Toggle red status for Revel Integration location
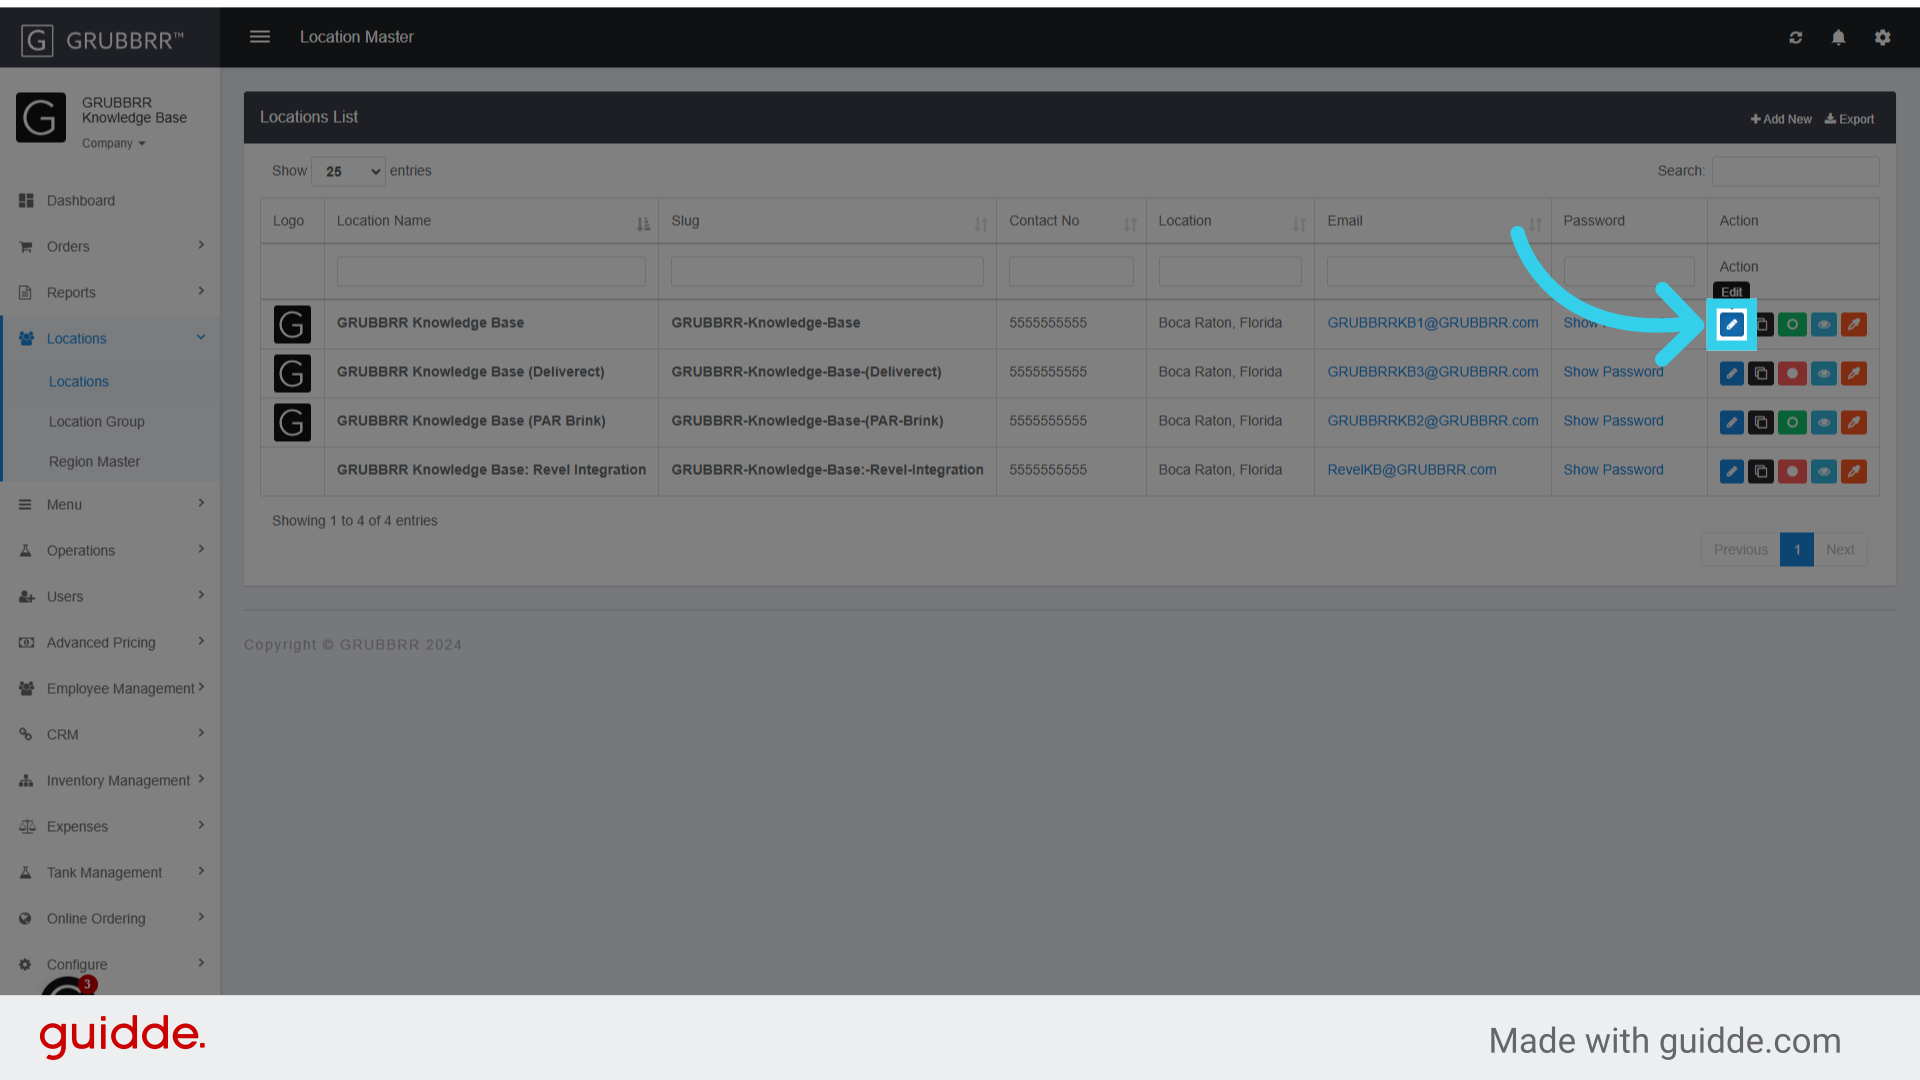1920x1080 pixels. click(1792, 471)
